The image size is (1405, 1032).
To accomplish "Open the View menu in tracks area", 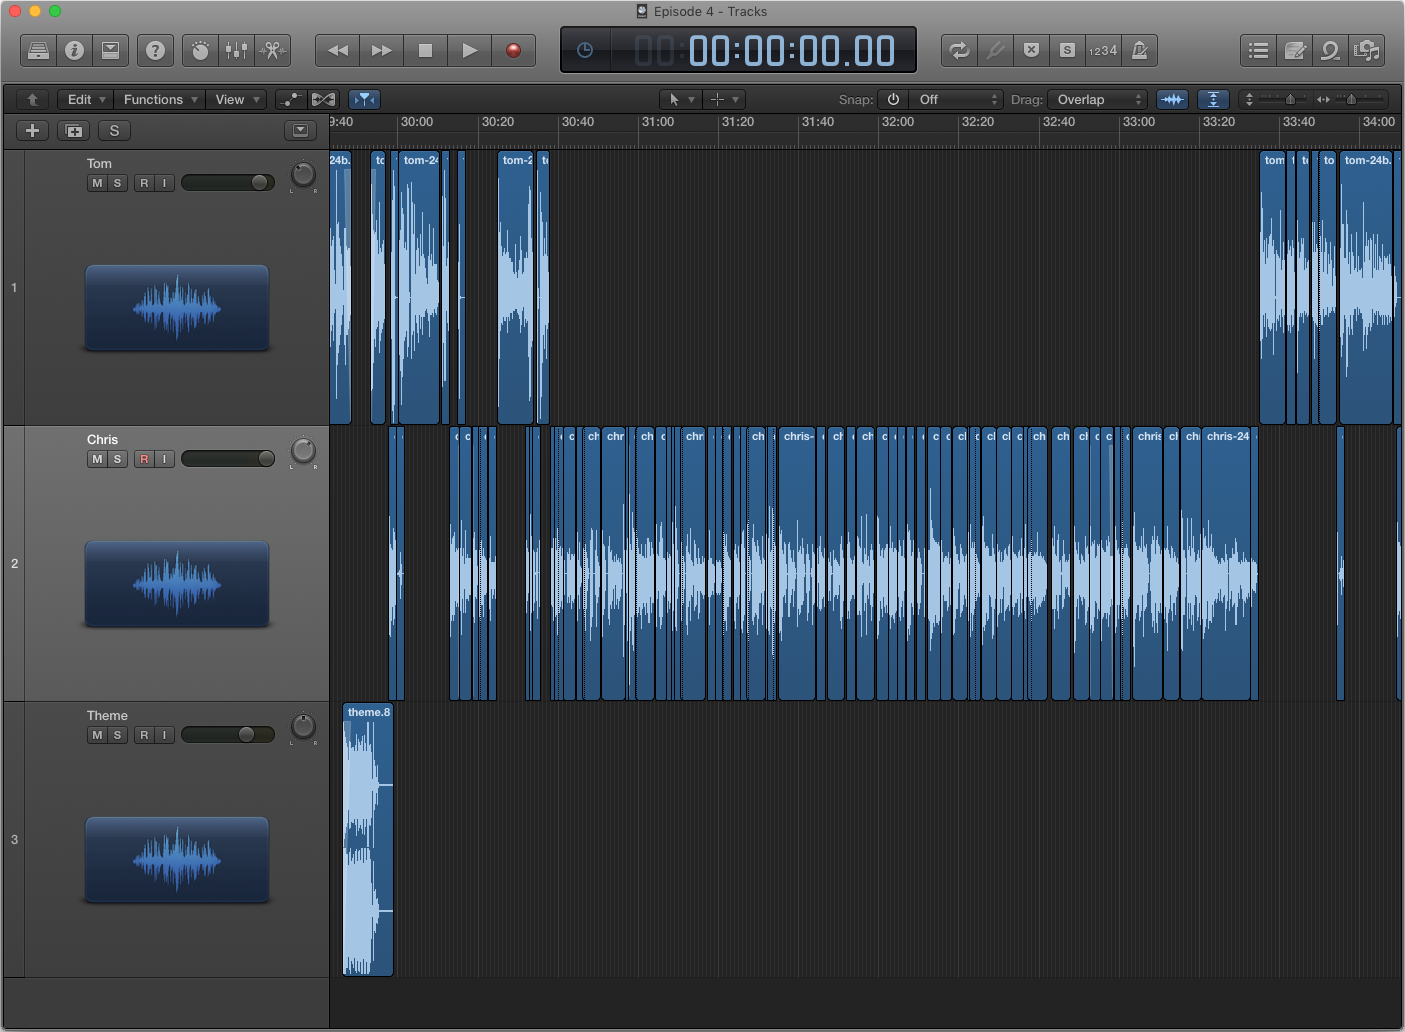I will [237, 99].
